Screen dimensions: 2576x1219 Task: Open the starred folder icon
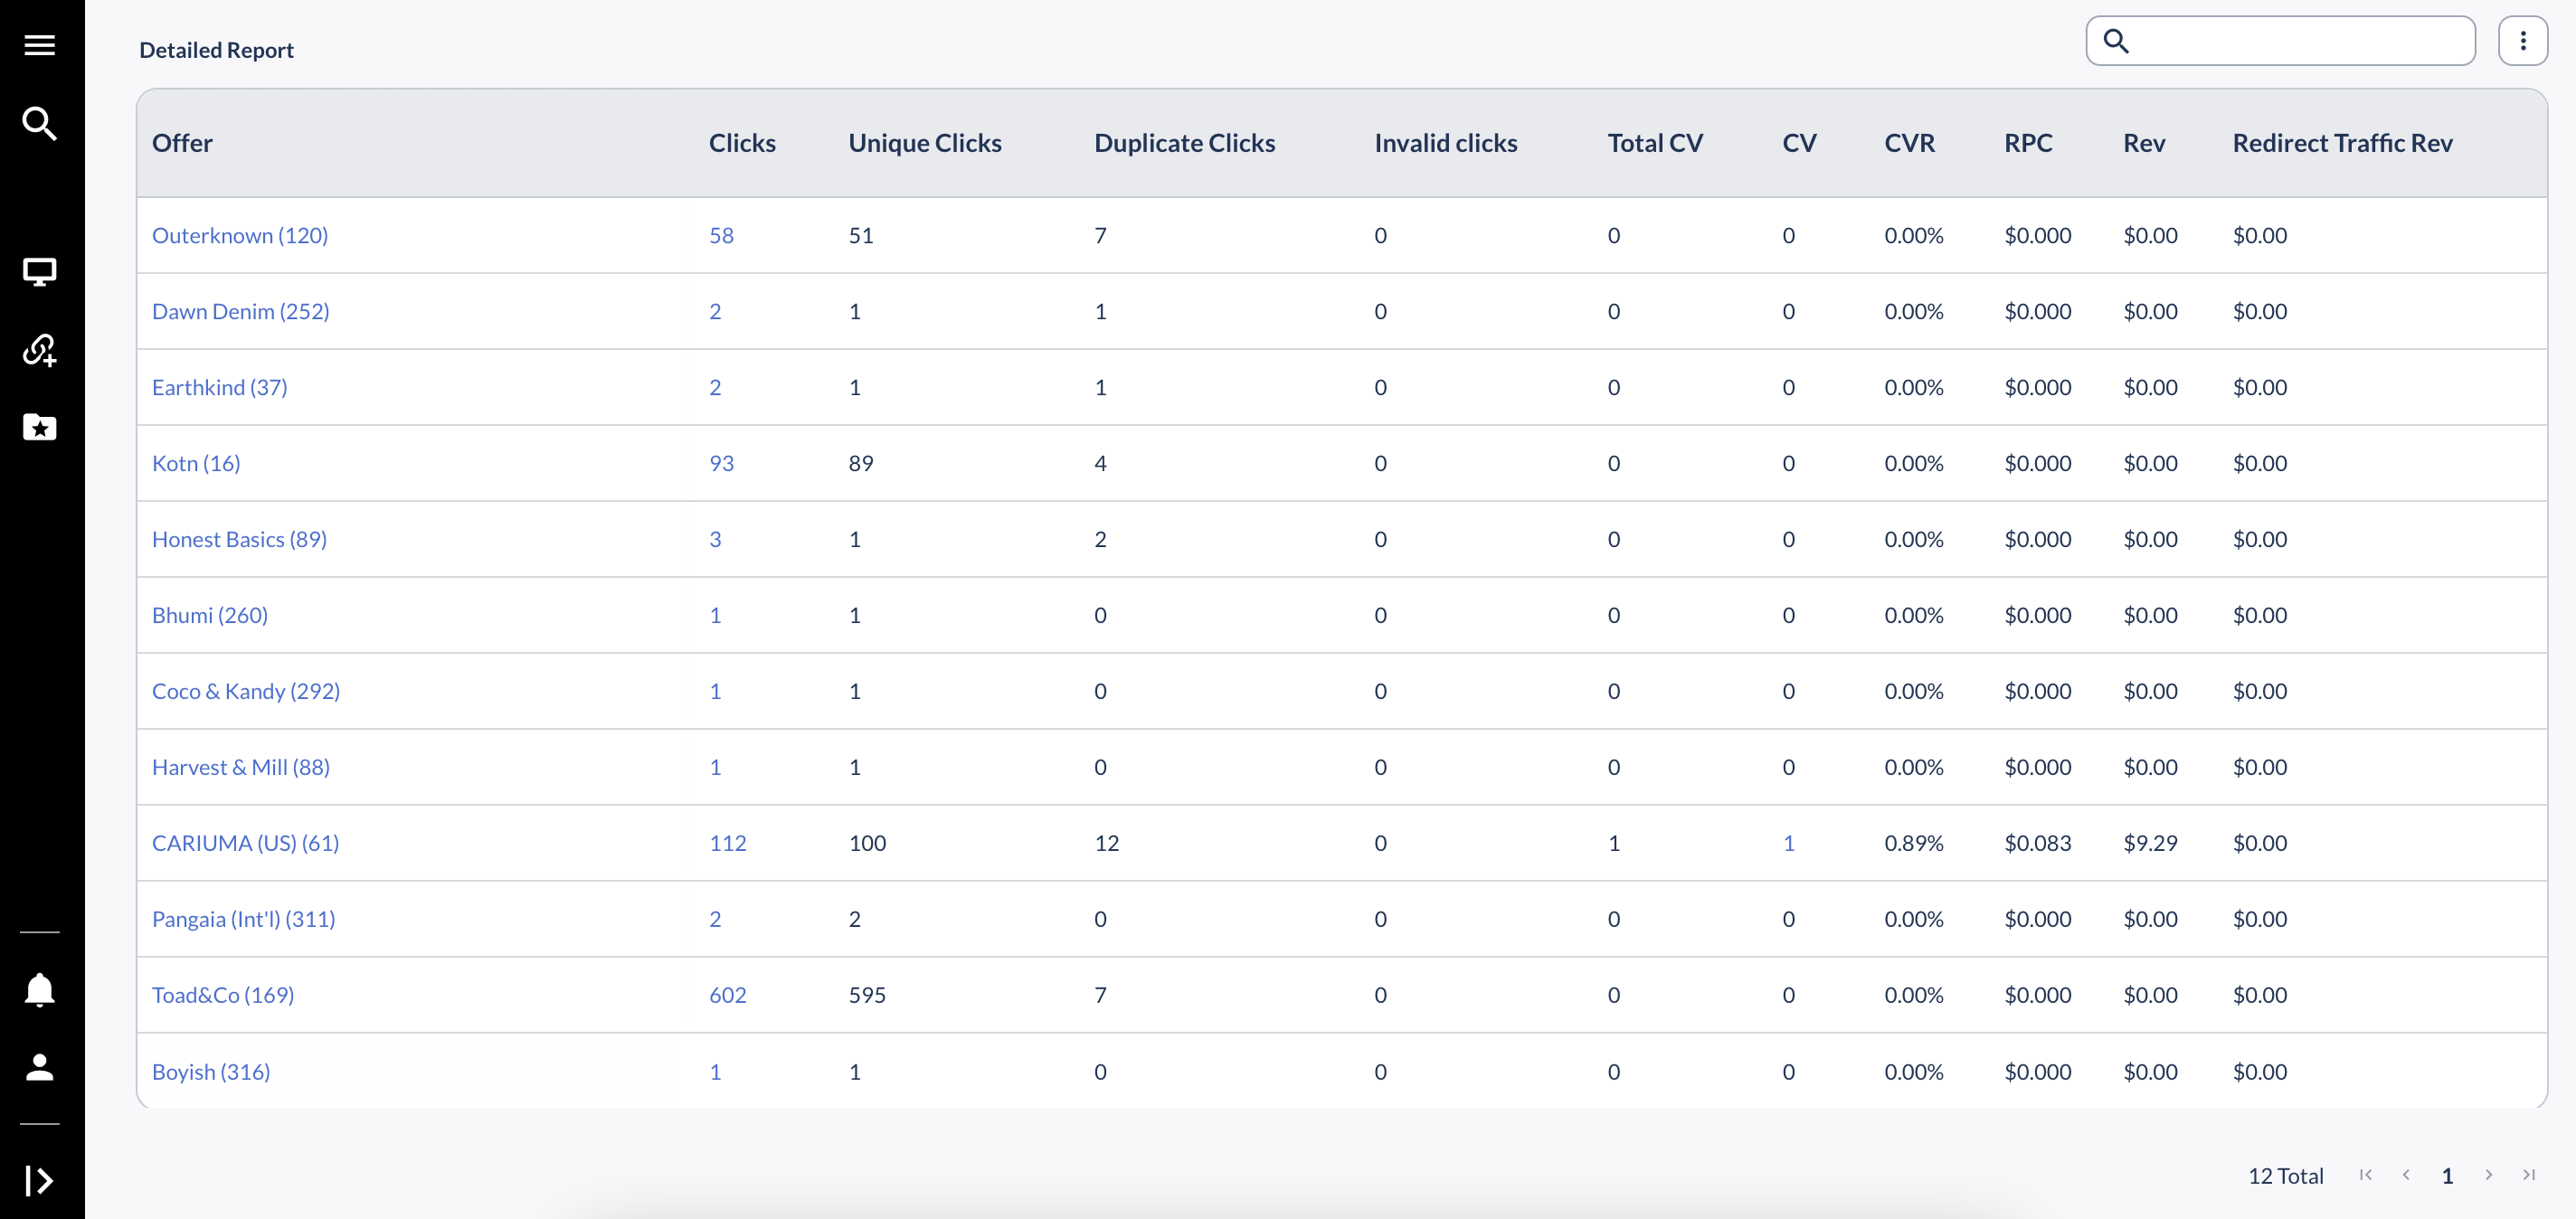[x=39, y=427]
